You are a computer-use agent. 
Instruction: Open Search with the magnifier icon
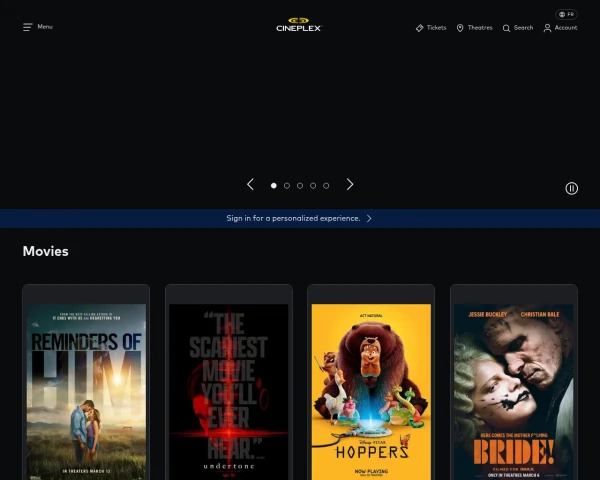[x=507, y=28]
